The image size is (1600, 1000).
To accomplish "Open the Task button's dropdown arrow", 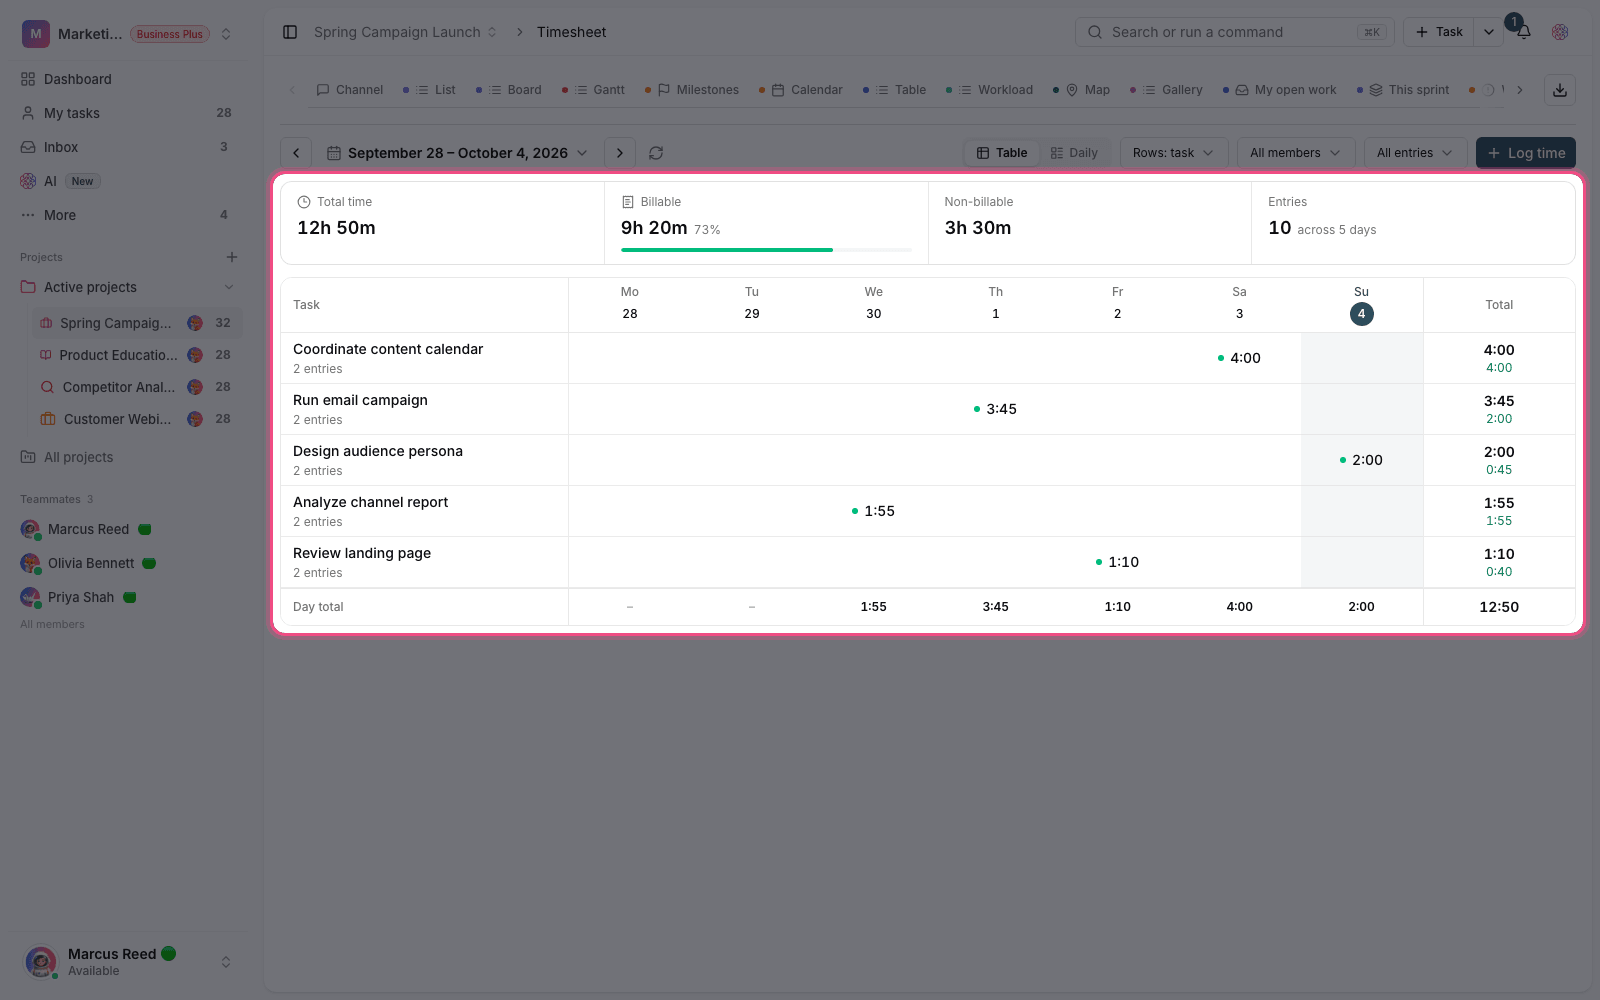I will tap(1488, 32).
